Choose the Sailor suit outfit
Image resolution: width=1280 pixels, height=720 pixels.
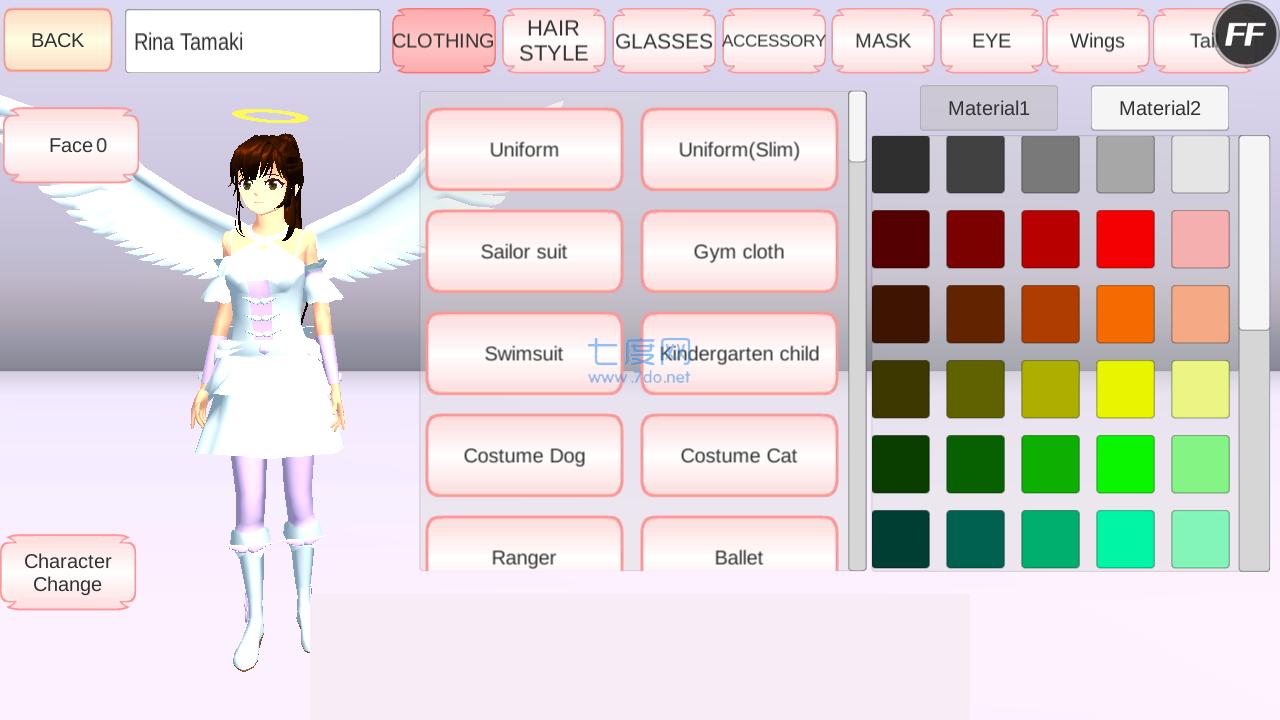[524, 251]
